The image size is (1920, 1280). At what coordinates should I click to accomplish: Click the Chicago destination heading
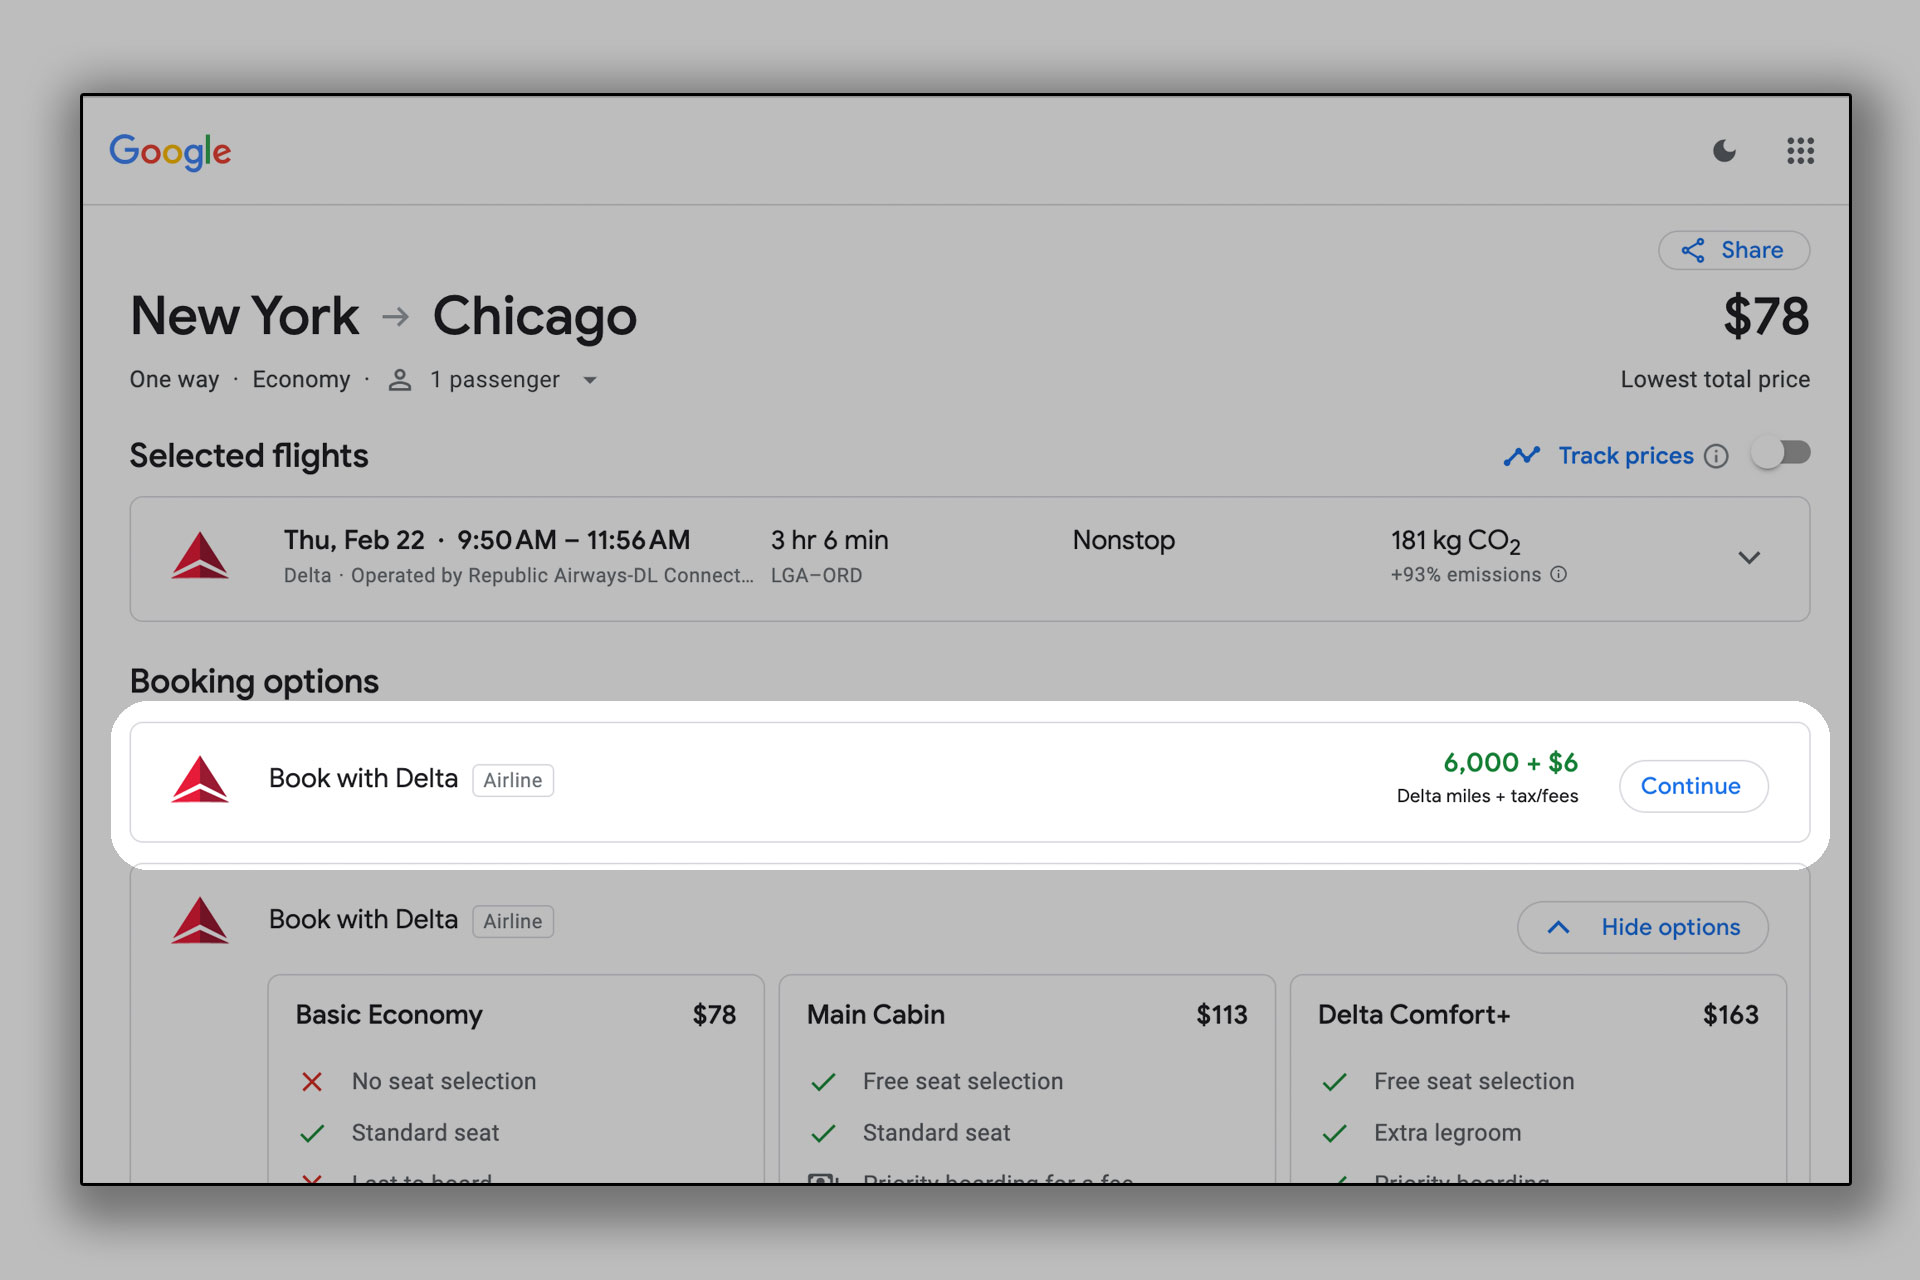click(x=534, y=317)
